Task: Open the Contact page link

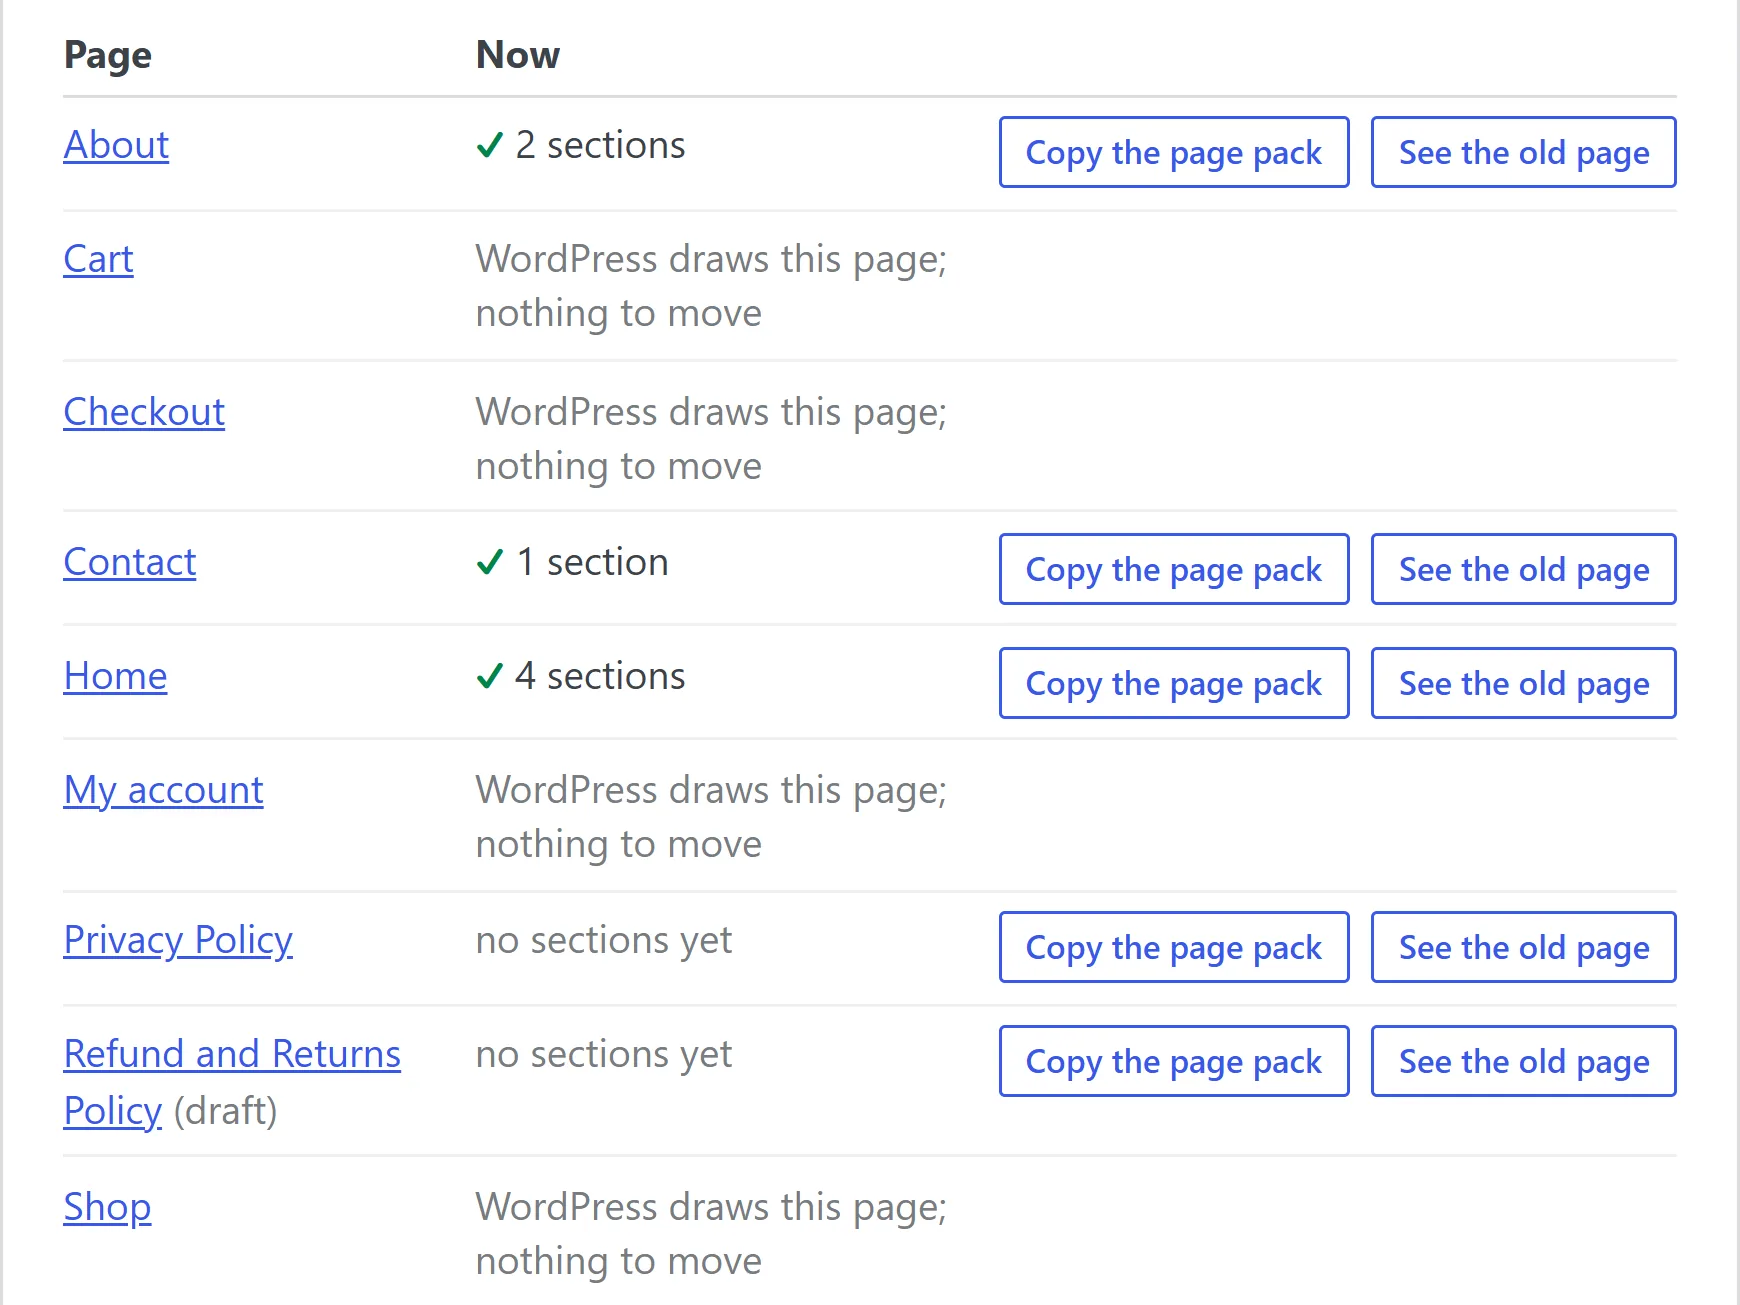Action: (130, 562)
